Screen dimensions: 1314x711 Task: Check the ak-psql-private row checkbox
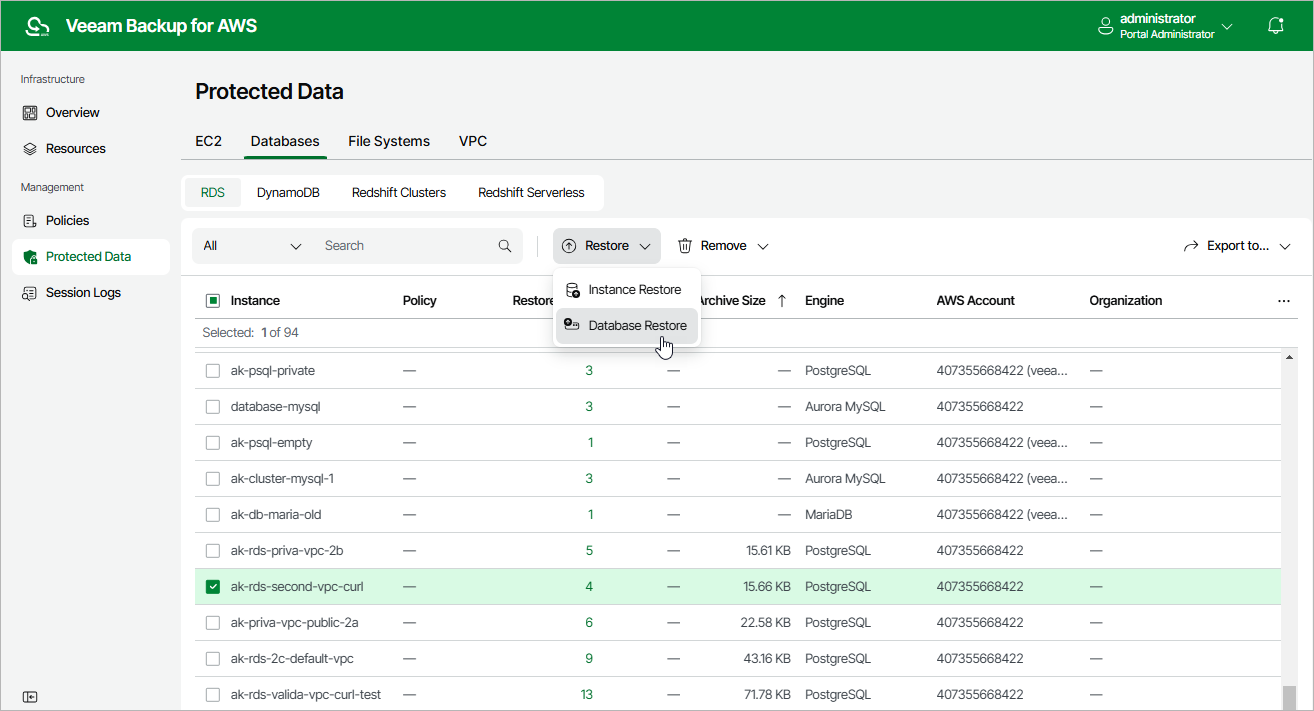point(213,371)
